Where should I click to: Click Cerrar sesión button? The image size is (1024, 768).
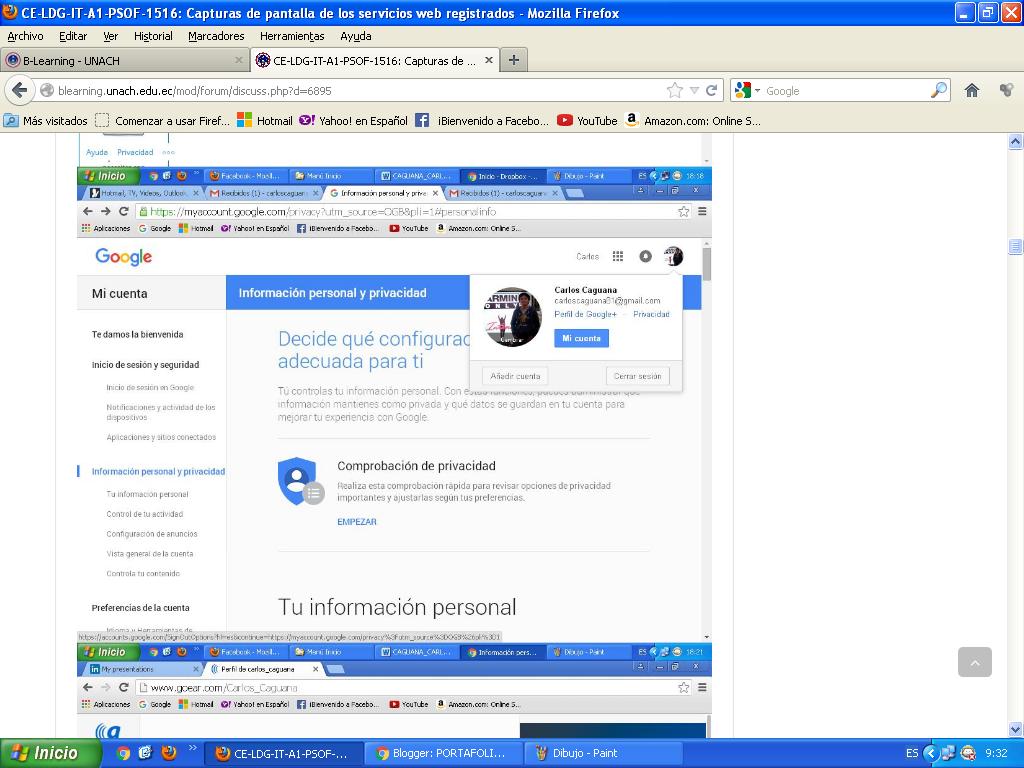tap(637, 376)
